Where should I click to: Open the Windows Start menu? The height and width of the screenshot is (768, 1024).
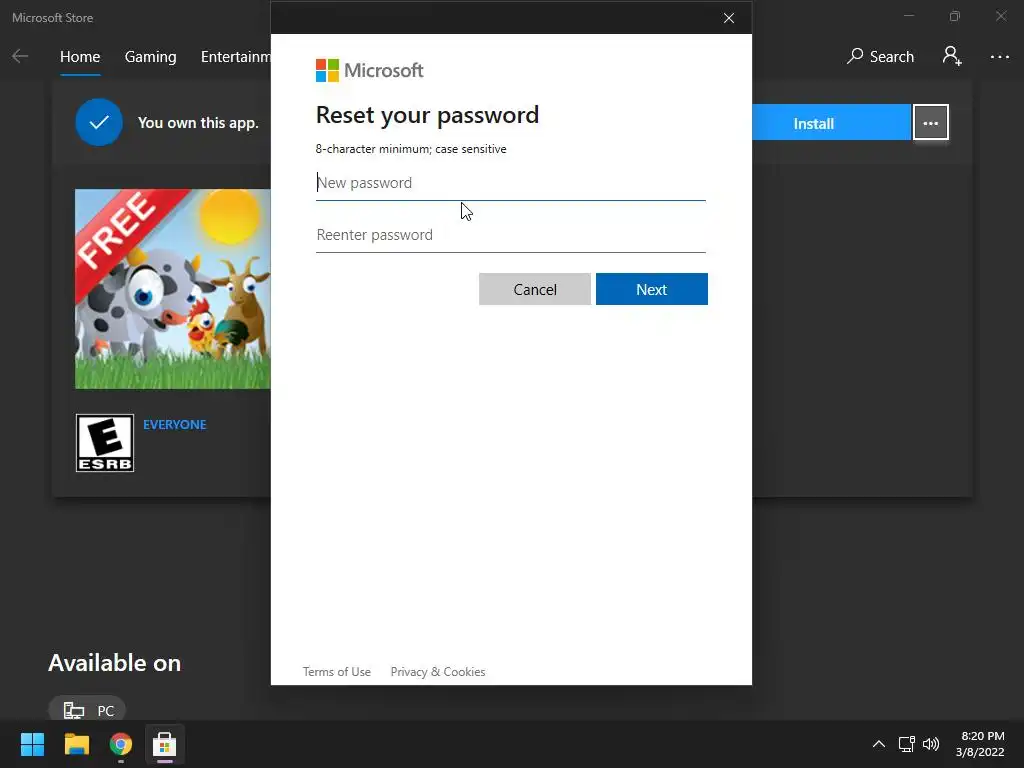pyautogui.click(x=32, y=744)
